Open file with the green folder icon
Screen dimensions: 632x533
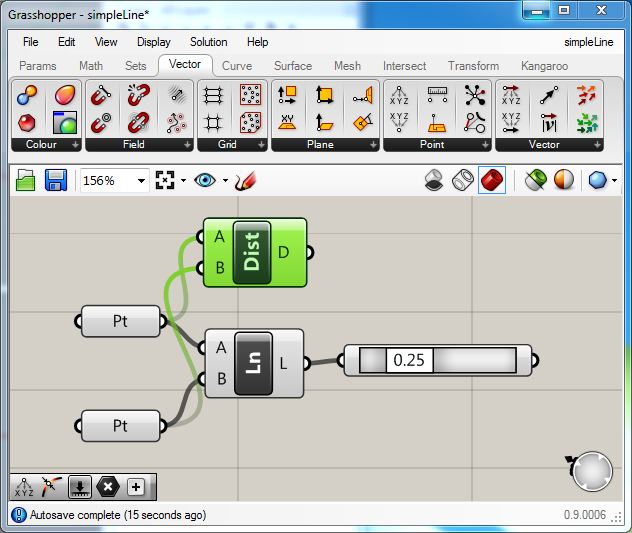coord(25,180)
